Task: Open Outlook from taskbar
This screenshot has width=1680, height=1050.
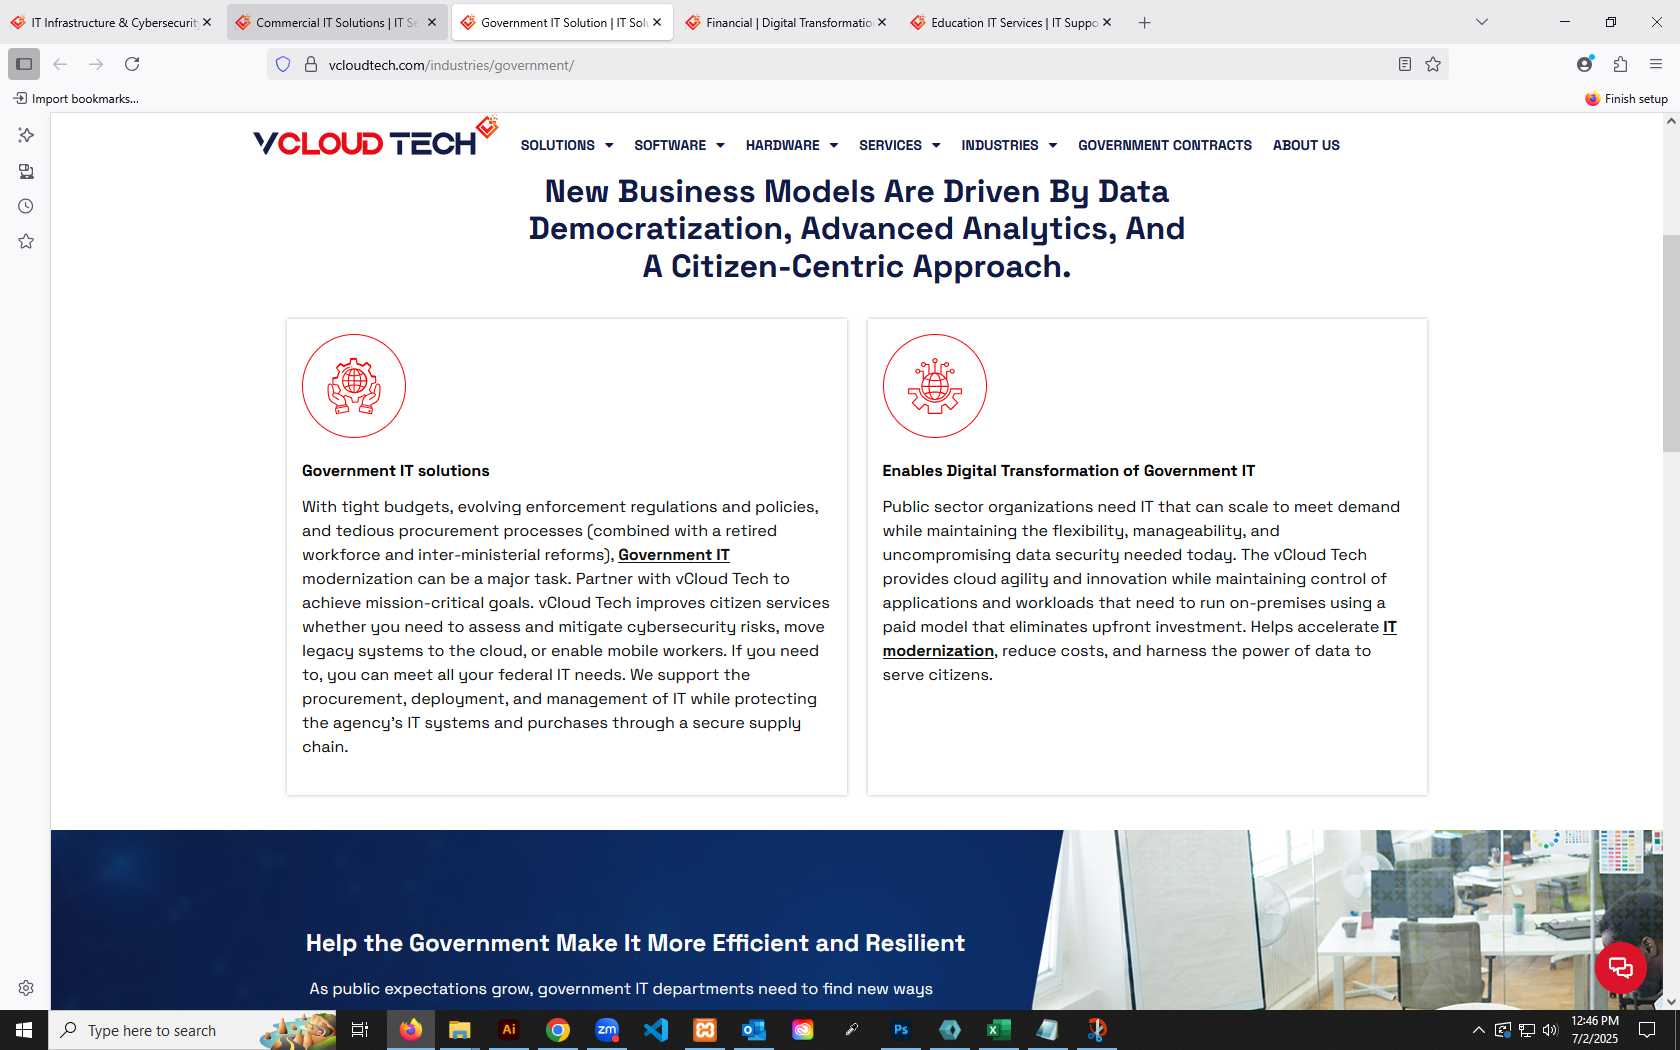Action: point(754,1030)
